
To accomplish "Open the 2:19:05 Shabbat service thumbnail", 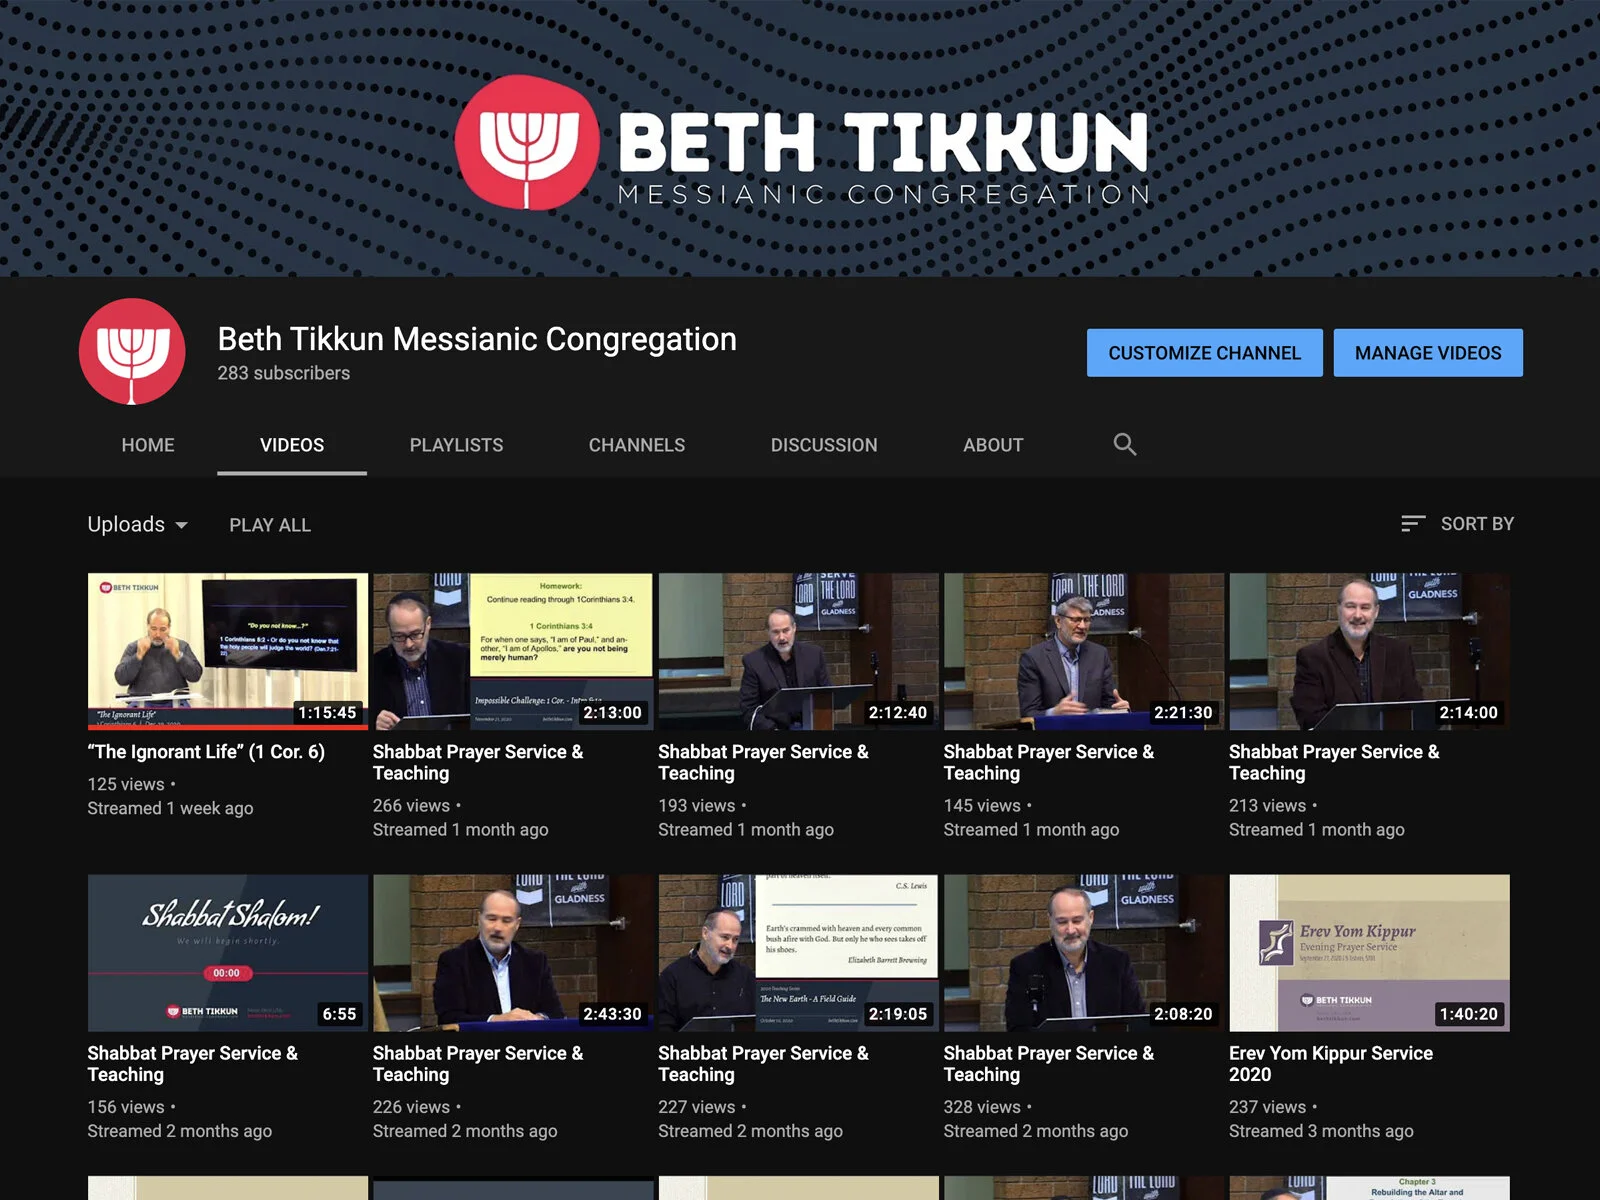I will (x=798, y=953).
